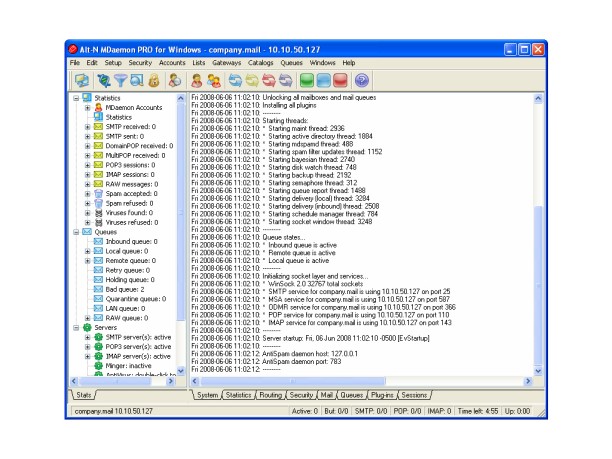Image resolution: width=612 pixels, height=459 pixels.
Task: Click the log pane vertical scrollbar thumb
Action: [x=538, y=285]
